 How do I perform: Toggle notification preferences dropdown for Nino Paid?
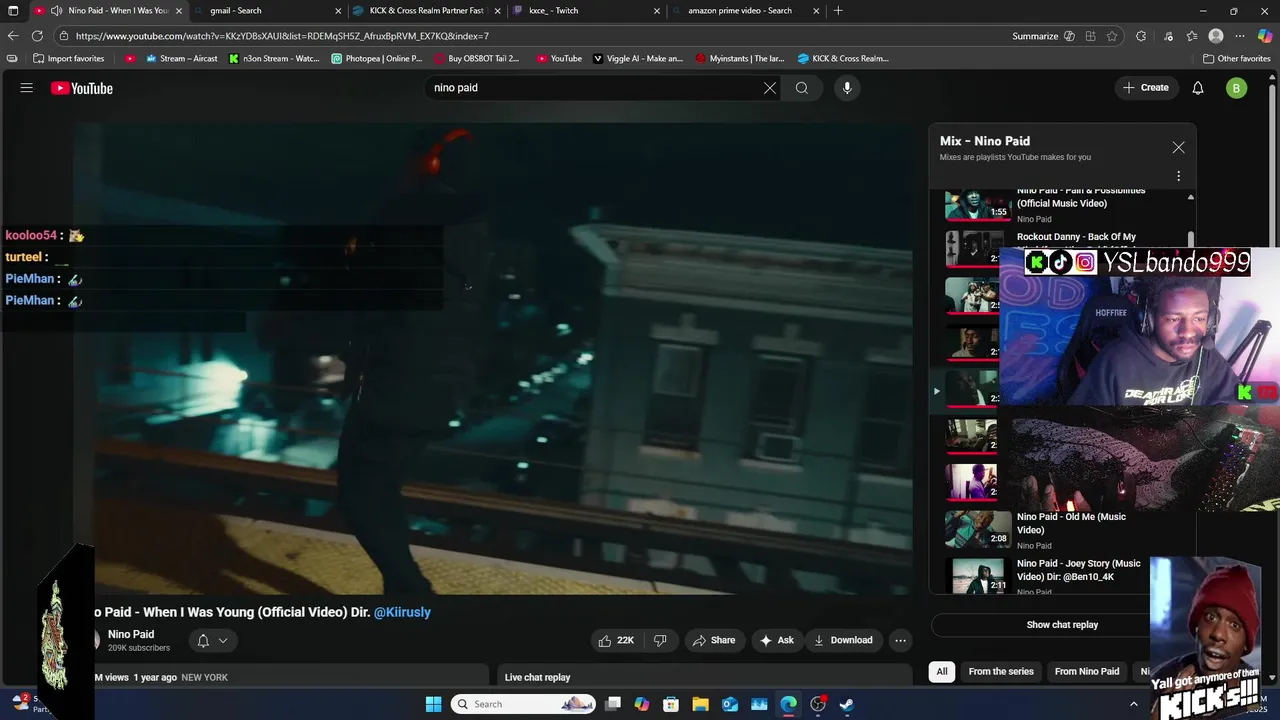coord(212,640)
